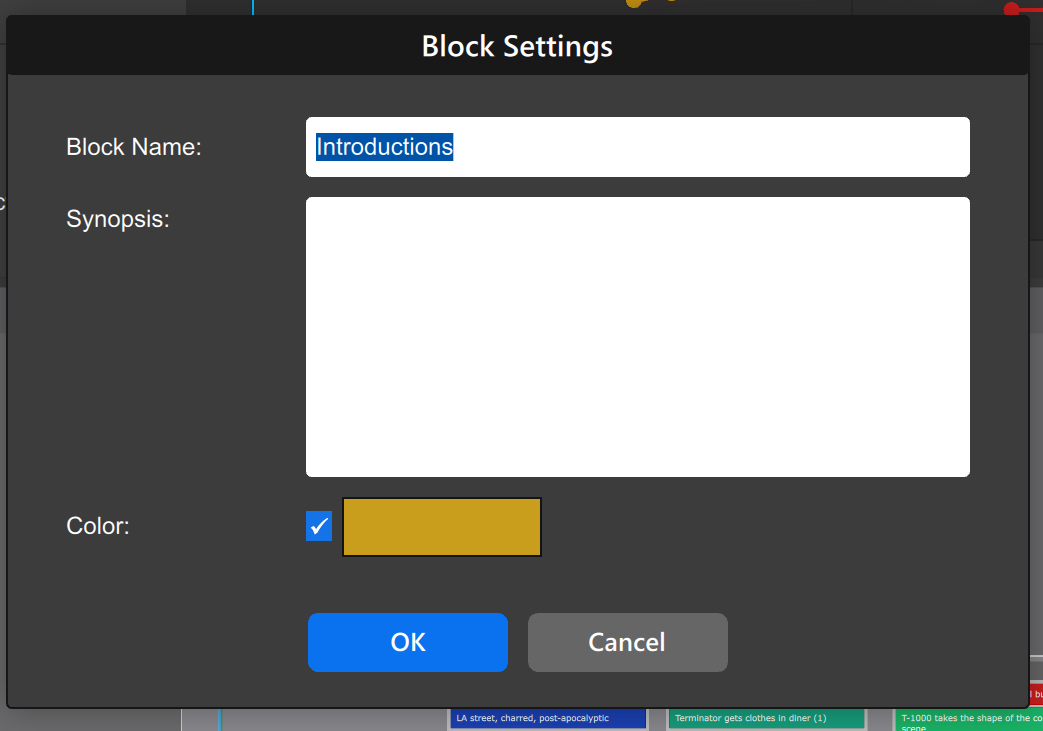The width and height of the screenshot is (1043, 731).
Task: Confirm block settings with OK
Action: tap(407, 642)
